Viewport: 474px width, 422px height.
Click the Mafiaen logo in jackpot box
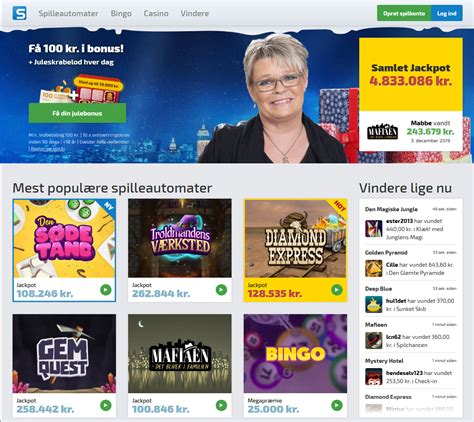(383, 131)
